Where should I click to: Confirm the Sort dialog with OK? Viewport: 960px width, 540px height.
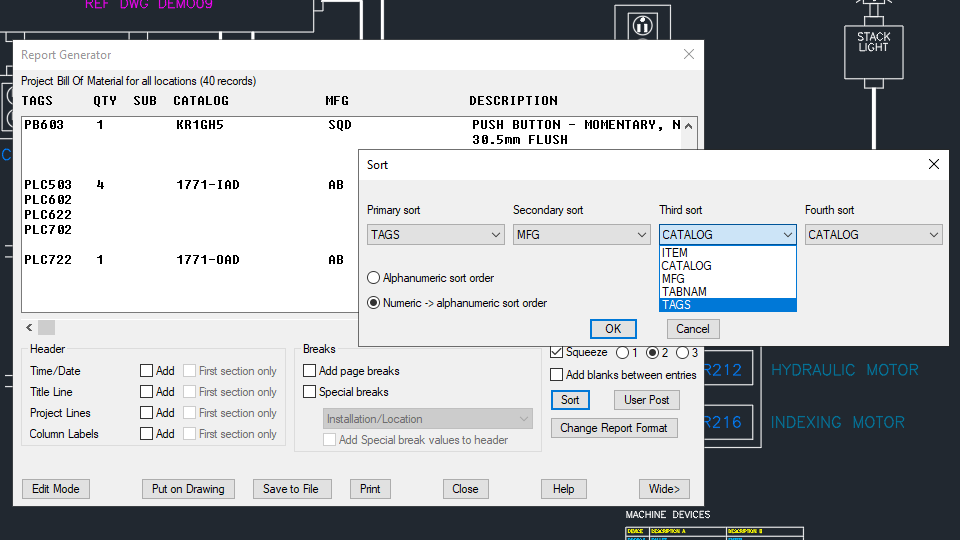(x=613, y=329)
